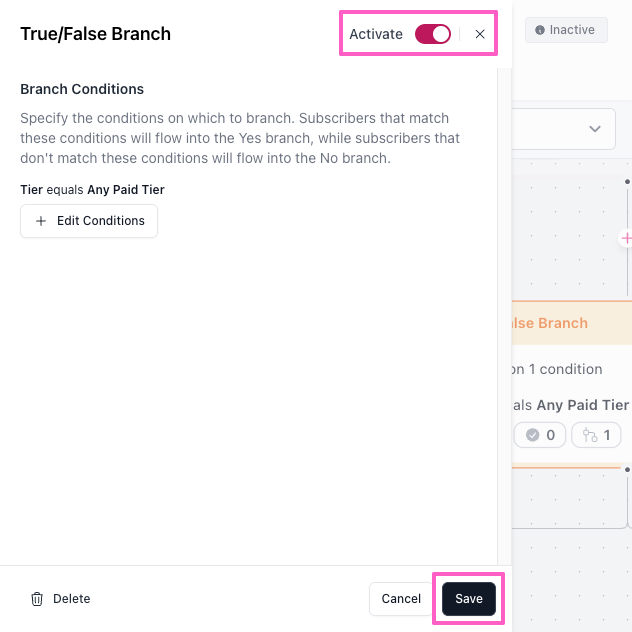
Task: Toggle the Activate switch
Action: [432, 34]
